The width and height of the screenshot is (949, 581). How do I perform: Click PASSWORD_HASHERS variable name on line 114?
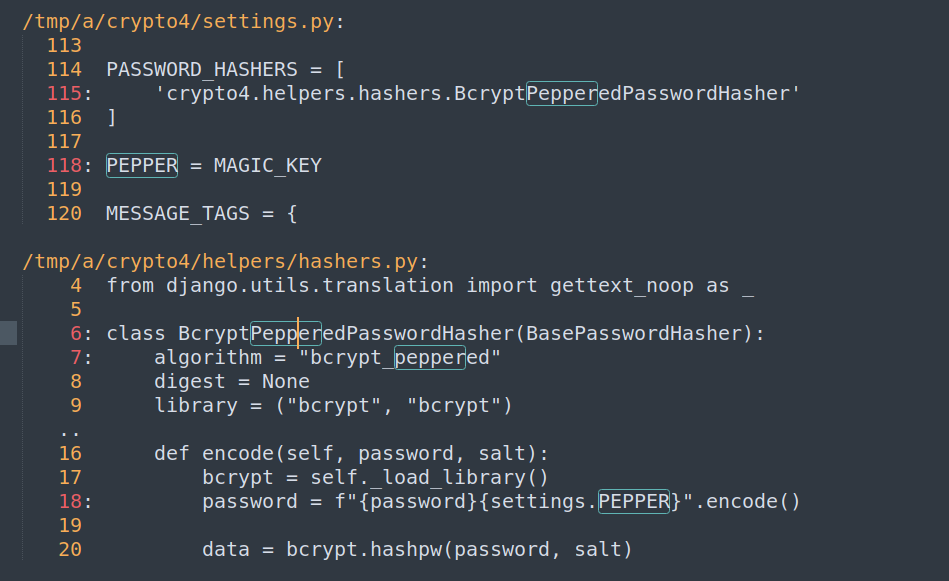(201, 69)
